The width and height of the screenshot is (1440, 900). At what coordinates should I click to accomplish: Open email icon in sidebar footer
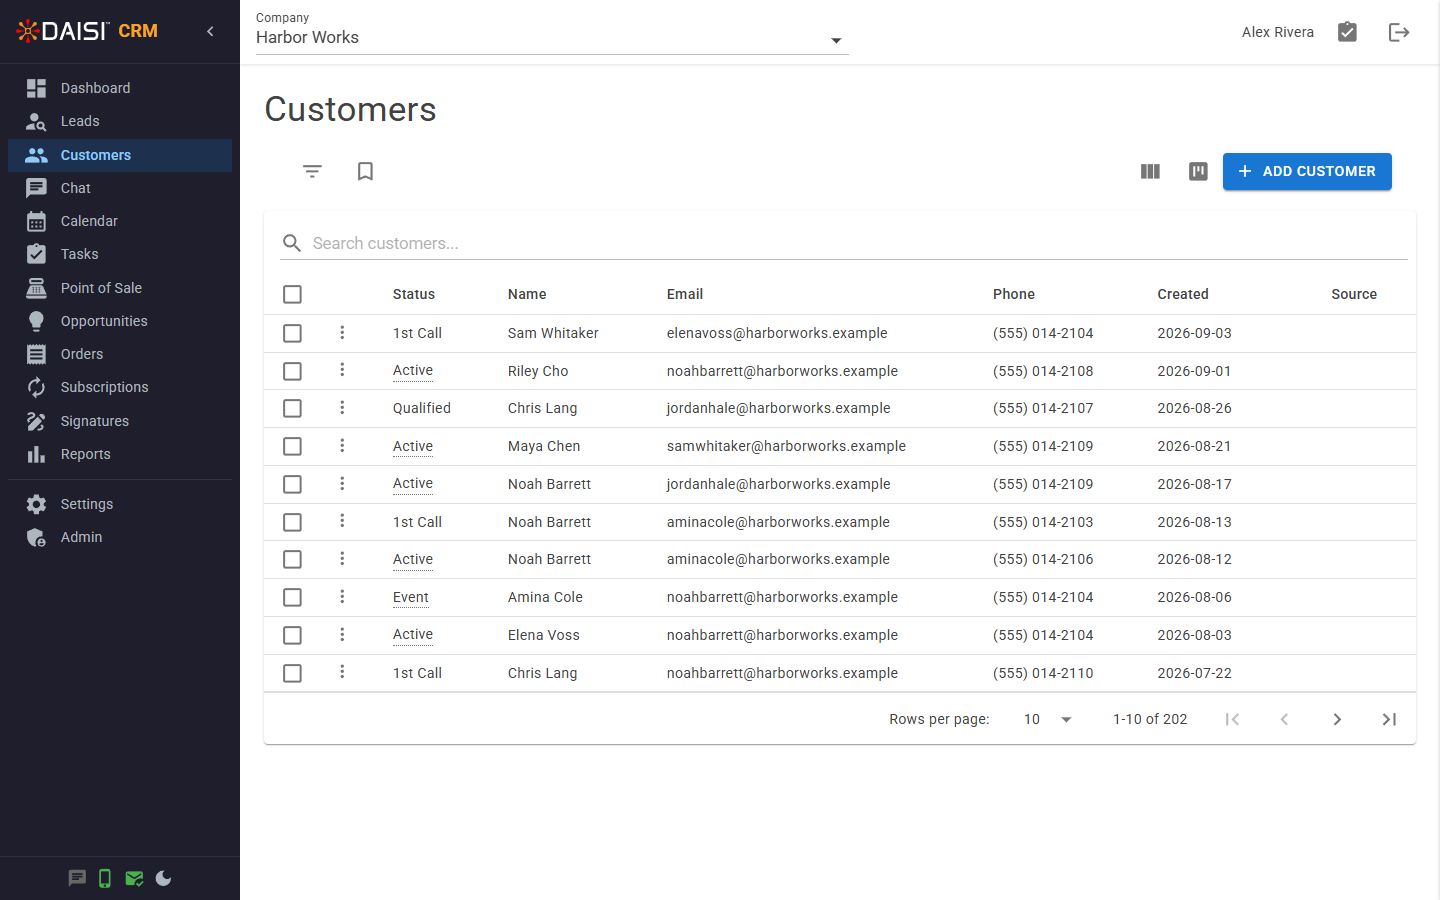click(x=134, y=878)
